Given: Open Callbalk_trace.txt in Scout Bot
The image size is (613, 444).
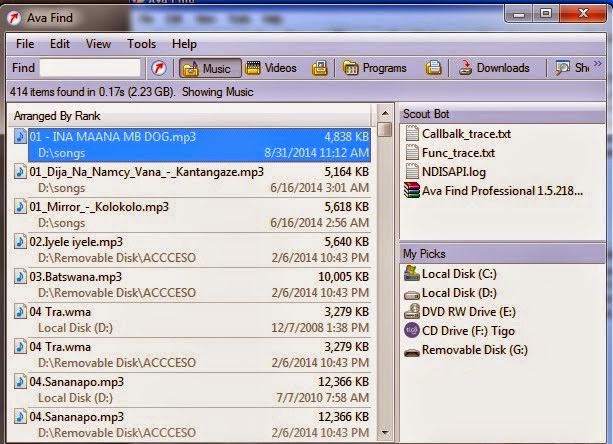Looking at the screenshot, I should pyautogui.click(x=466, y=134).
